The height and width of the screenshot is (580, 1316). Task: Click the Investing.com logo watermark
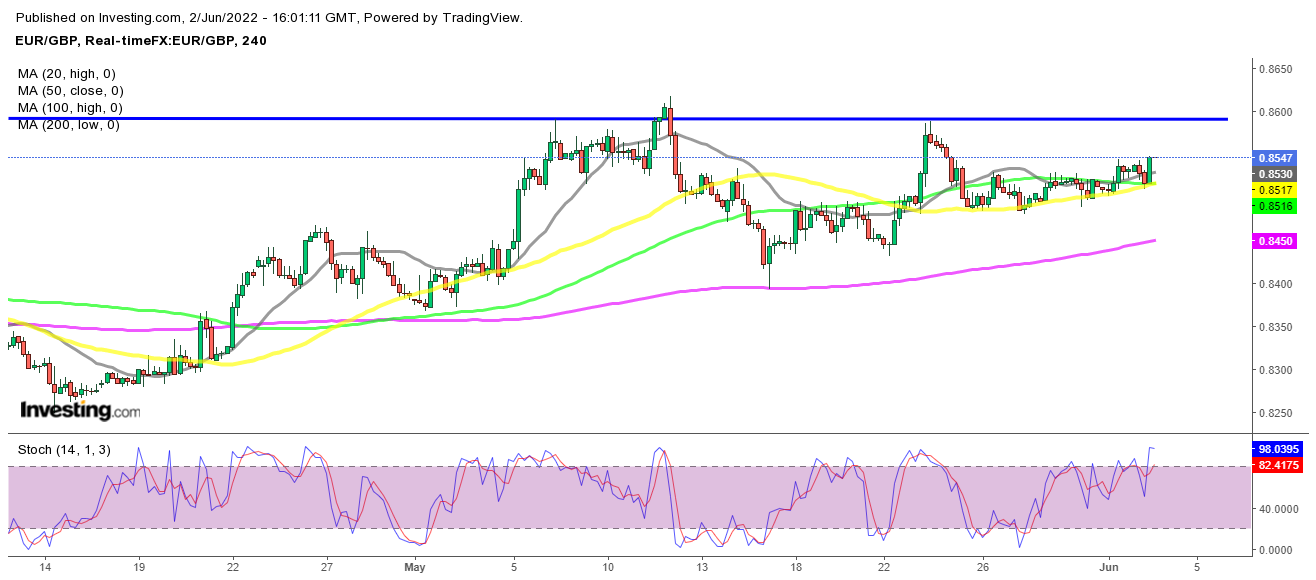coord(80,410)
